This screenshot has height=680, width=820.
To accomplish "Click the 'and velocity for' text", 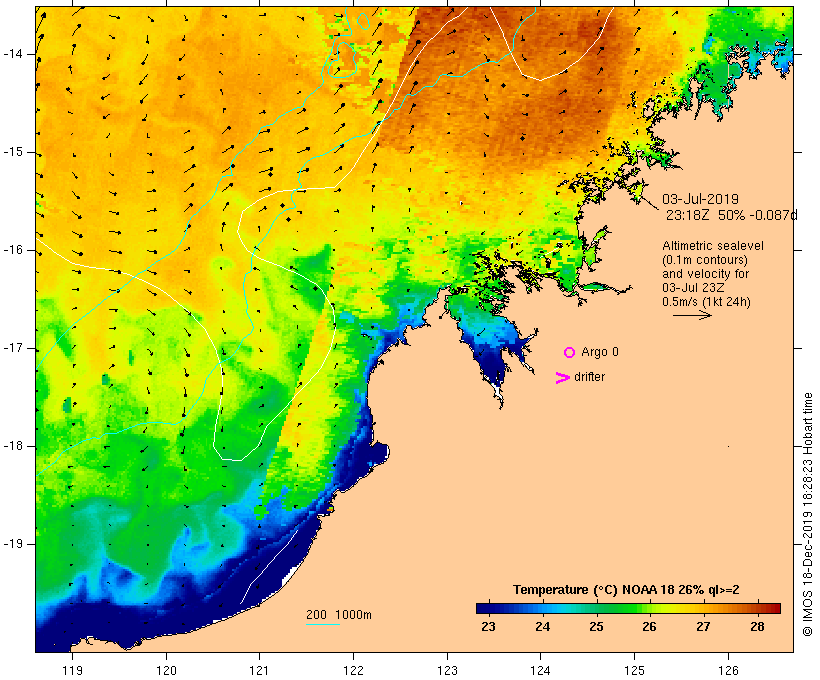I will pos(705,274).
